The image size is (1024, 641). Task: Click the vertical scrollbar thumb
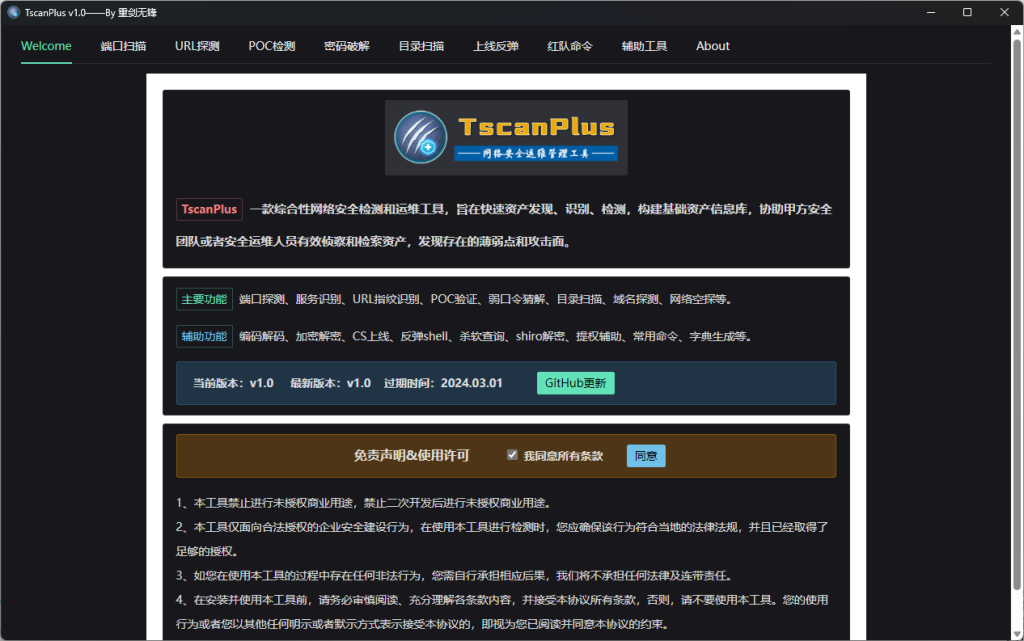pos(1017,313)
